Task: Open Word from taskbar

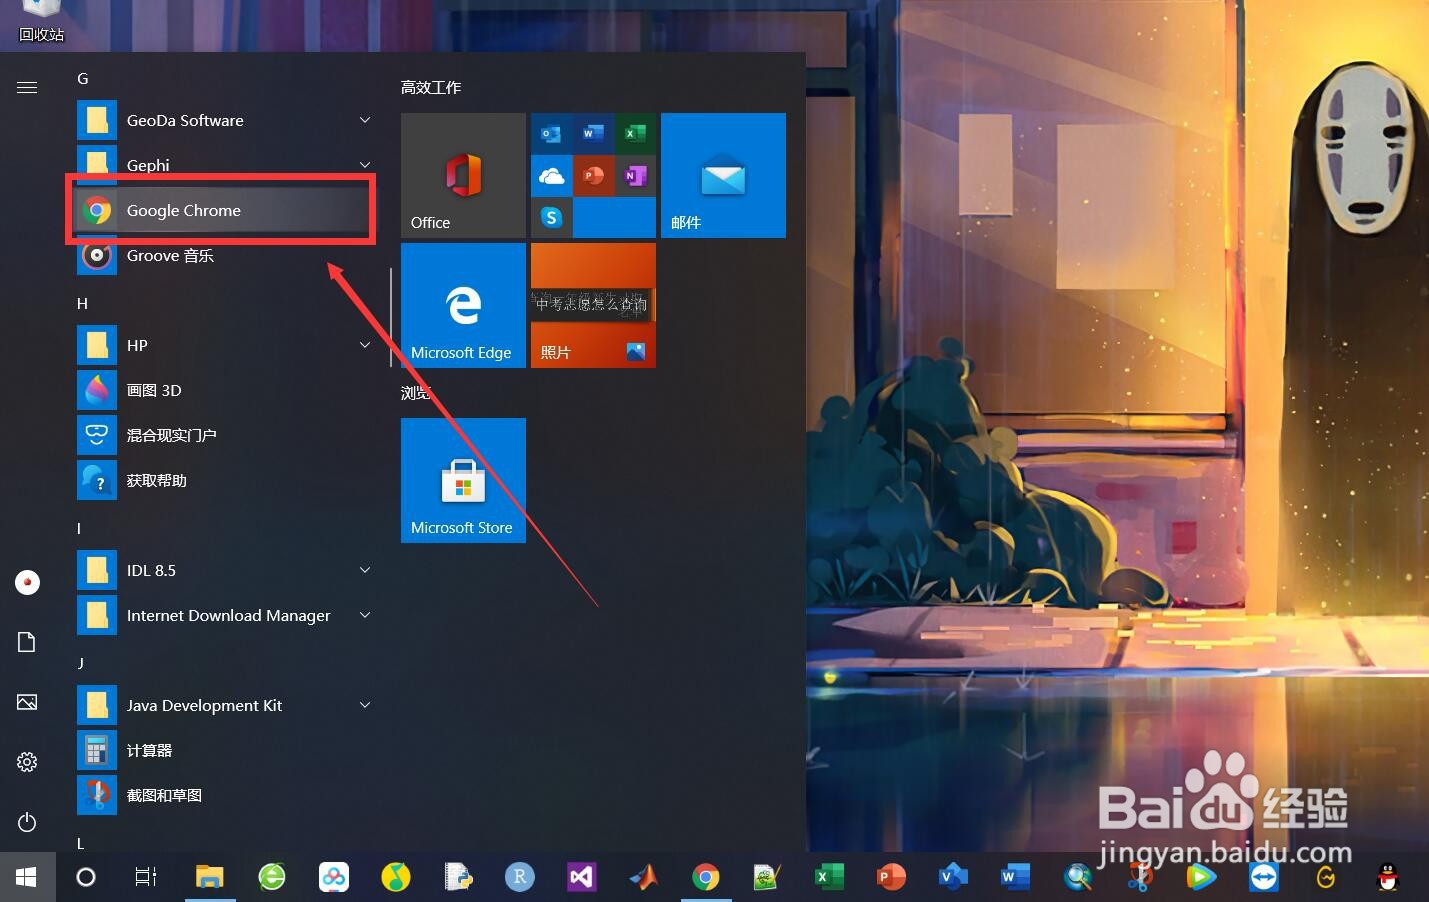Action: point(1015,877)
